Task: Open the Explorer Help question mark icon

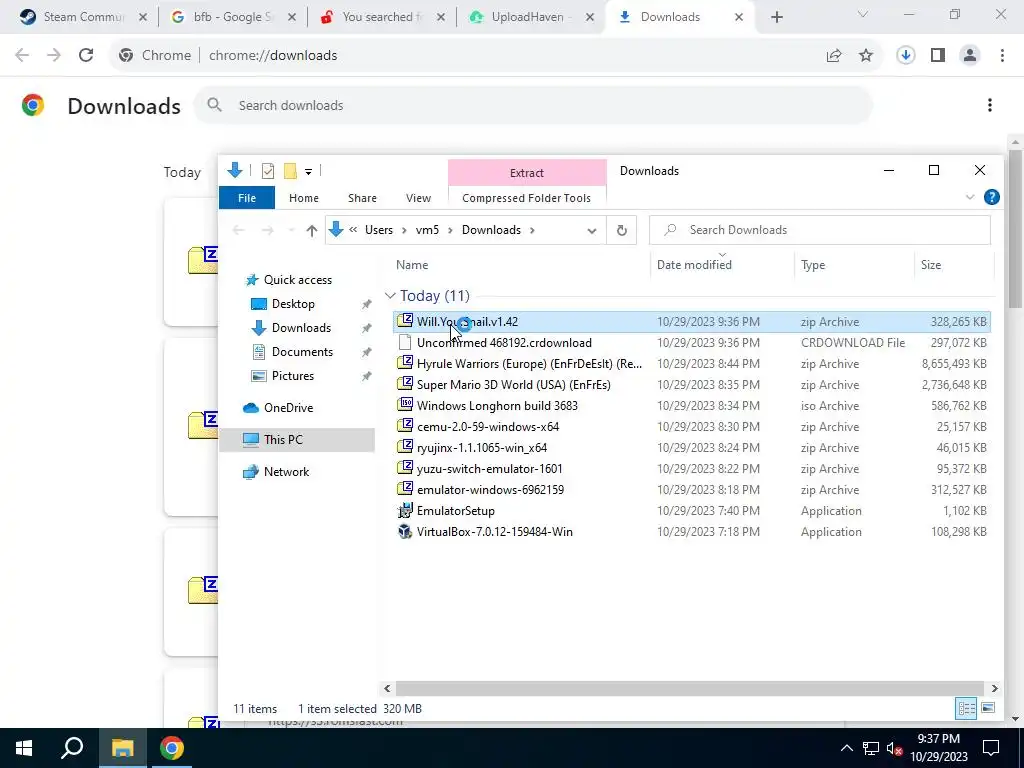Action: 991,197
